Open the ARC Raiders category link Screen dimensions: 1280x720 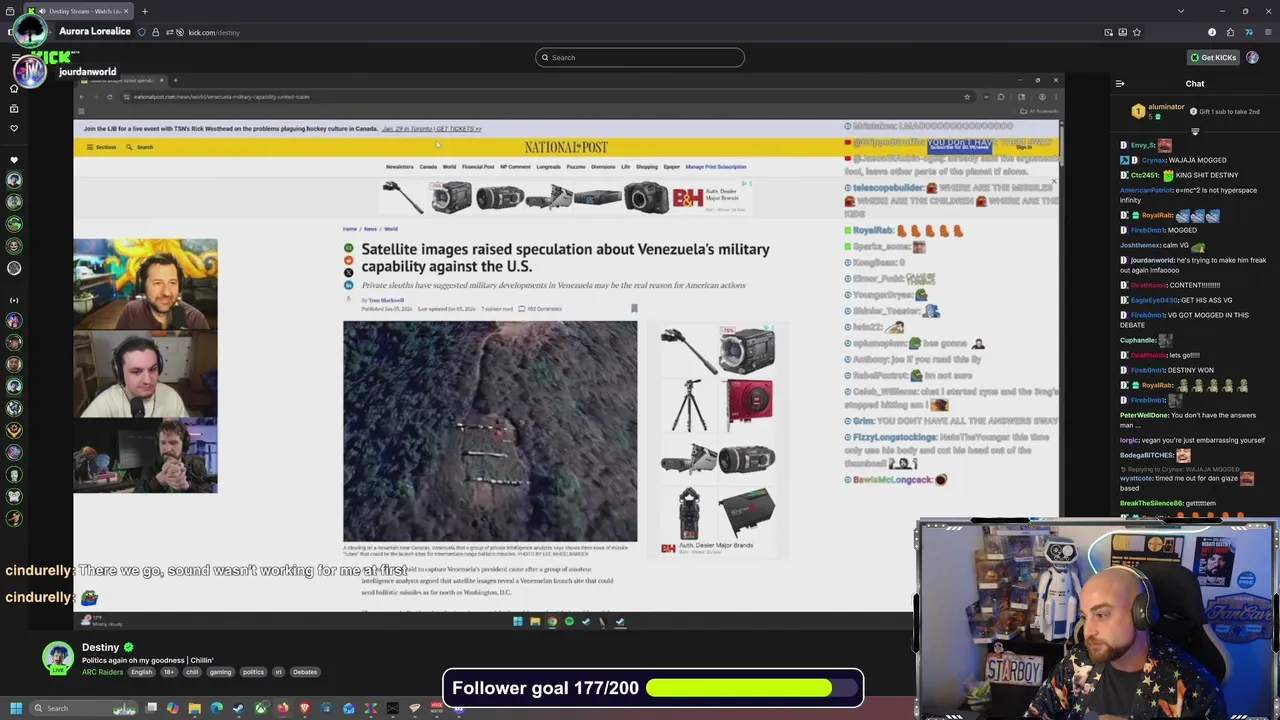tap(102, 672)
